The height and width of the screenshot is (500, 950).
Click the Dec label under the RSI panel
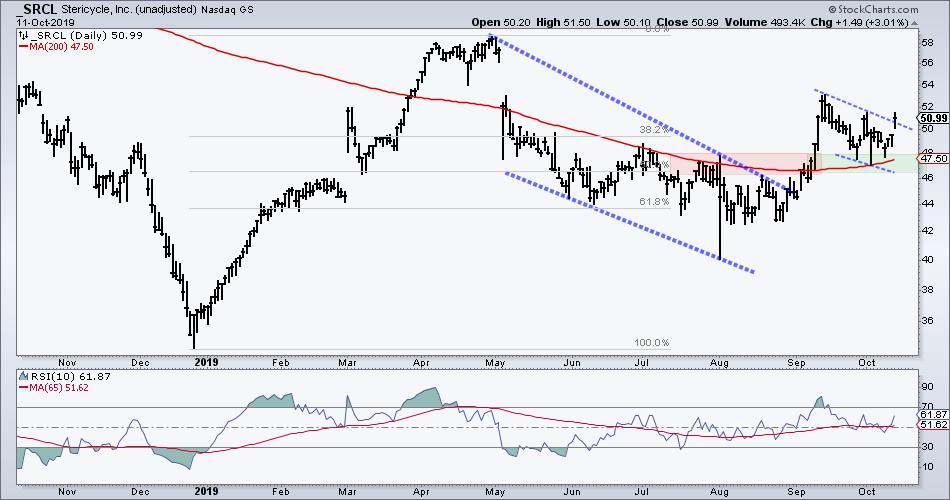[x=140, y=492]
